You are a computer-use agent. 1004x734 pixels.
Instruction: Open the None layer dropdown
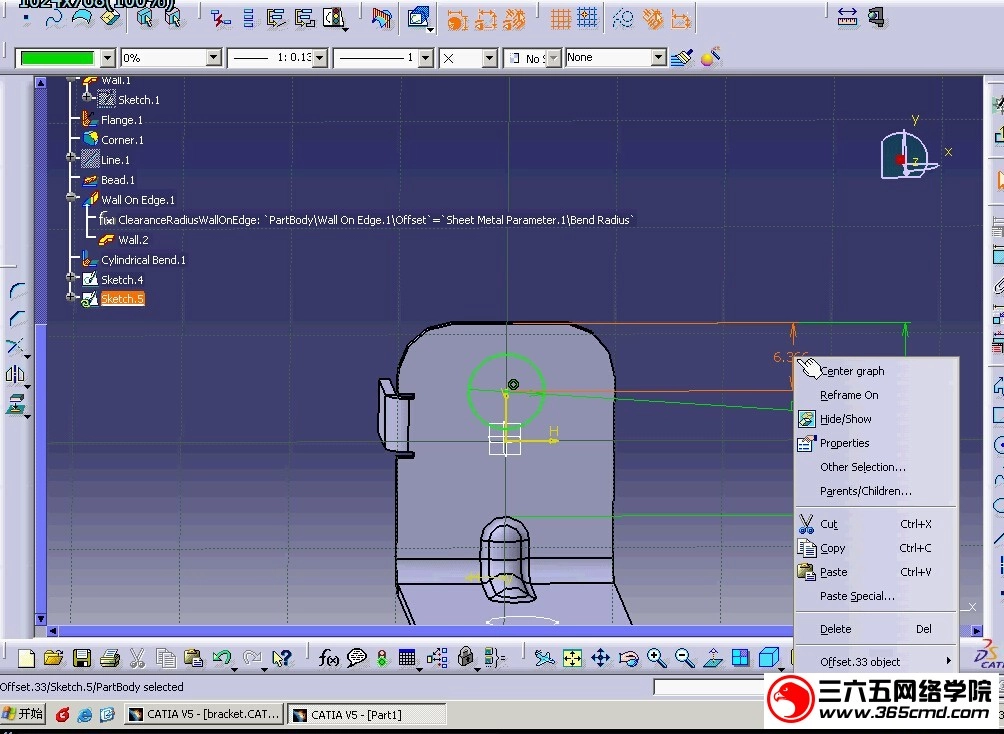[658, 58]
